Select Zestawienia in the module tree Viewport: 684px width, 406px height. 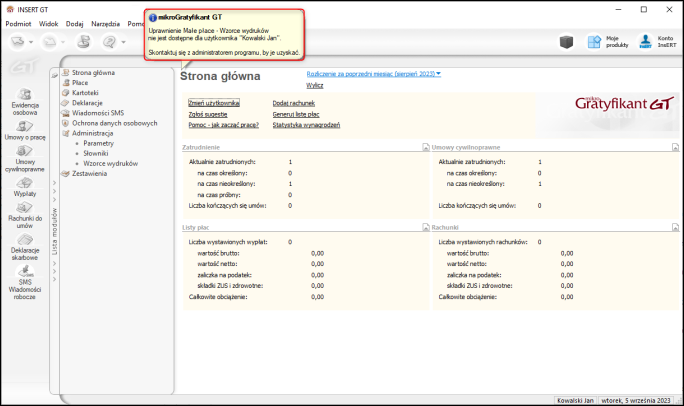tap(89, 173)
